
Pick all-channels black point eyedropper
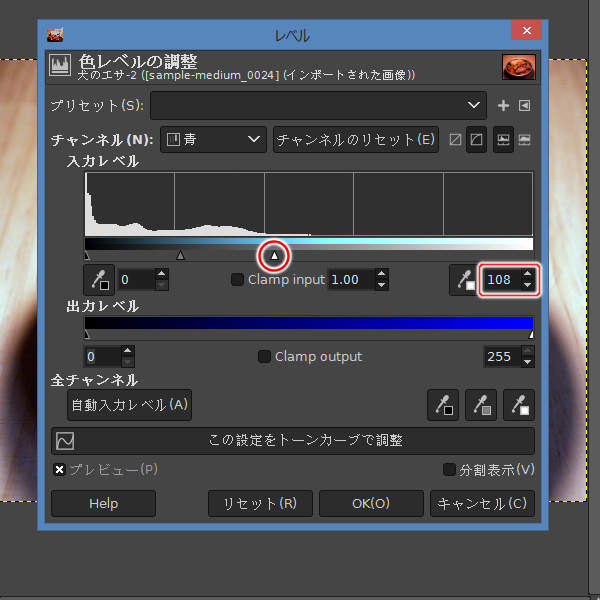[x=443, y=405]
